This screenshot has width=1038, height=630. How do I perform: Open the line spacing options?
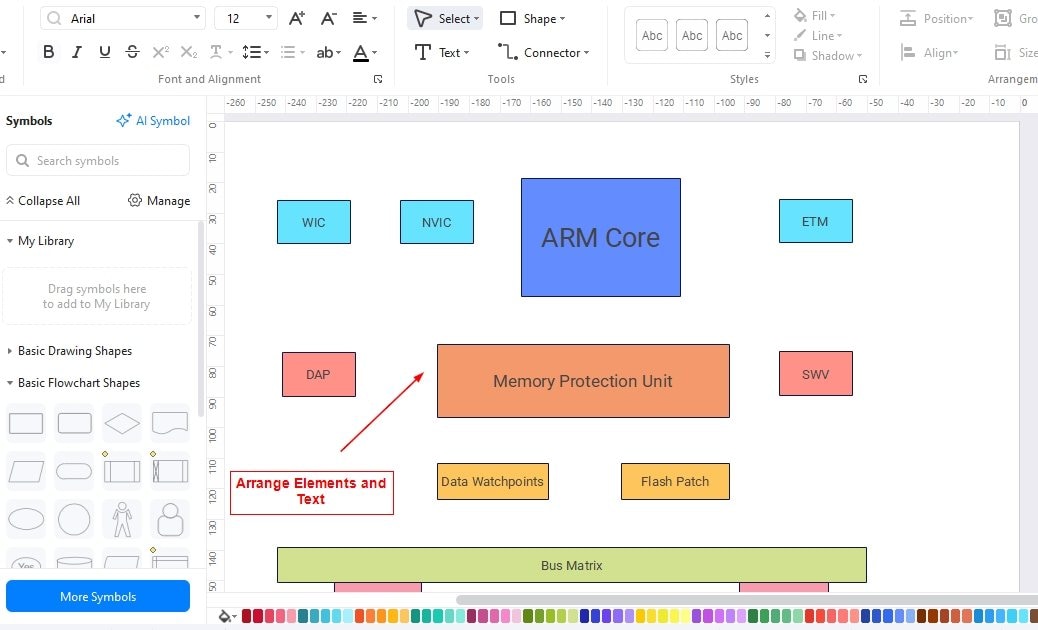(255, 52)
